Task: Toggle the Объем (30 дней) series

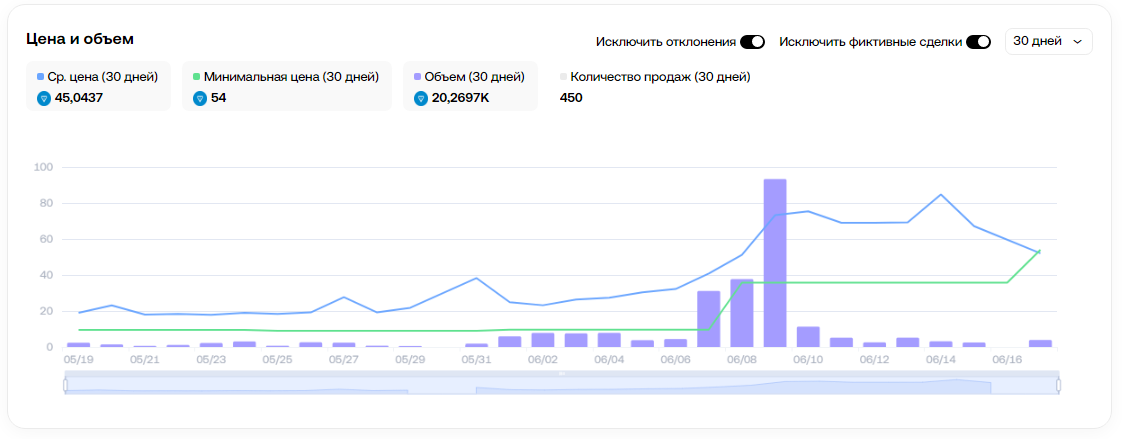Action: click(470, 86)
